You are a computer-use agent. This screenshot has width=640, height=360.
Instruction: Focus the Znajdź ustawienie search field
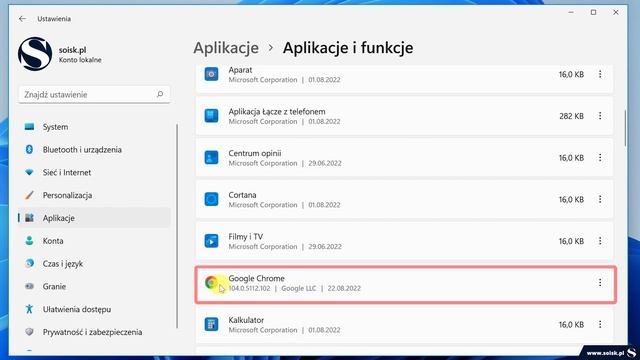pyautogui.click(x=94, y=95)
